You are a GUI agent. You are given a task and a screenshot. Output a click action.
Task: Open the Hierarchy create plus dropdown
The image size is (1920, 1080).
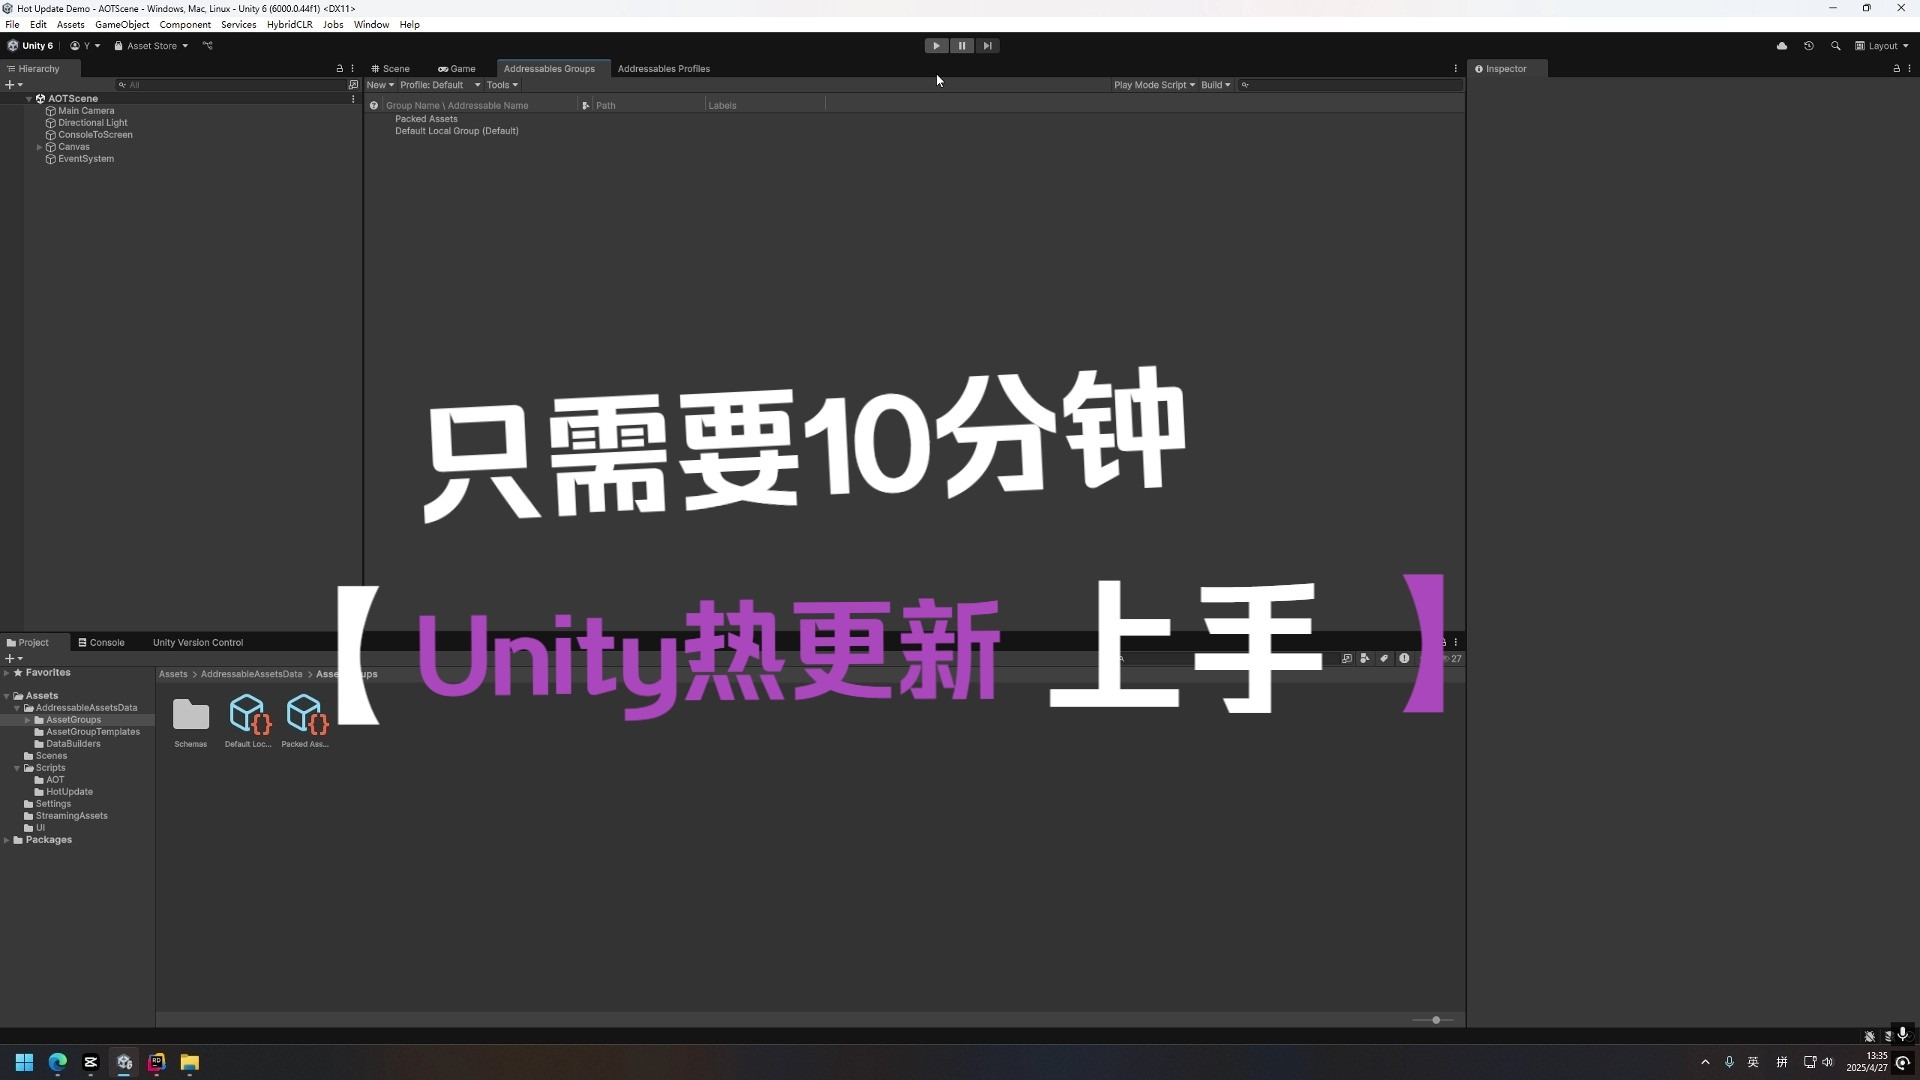[x=14, y=85]
